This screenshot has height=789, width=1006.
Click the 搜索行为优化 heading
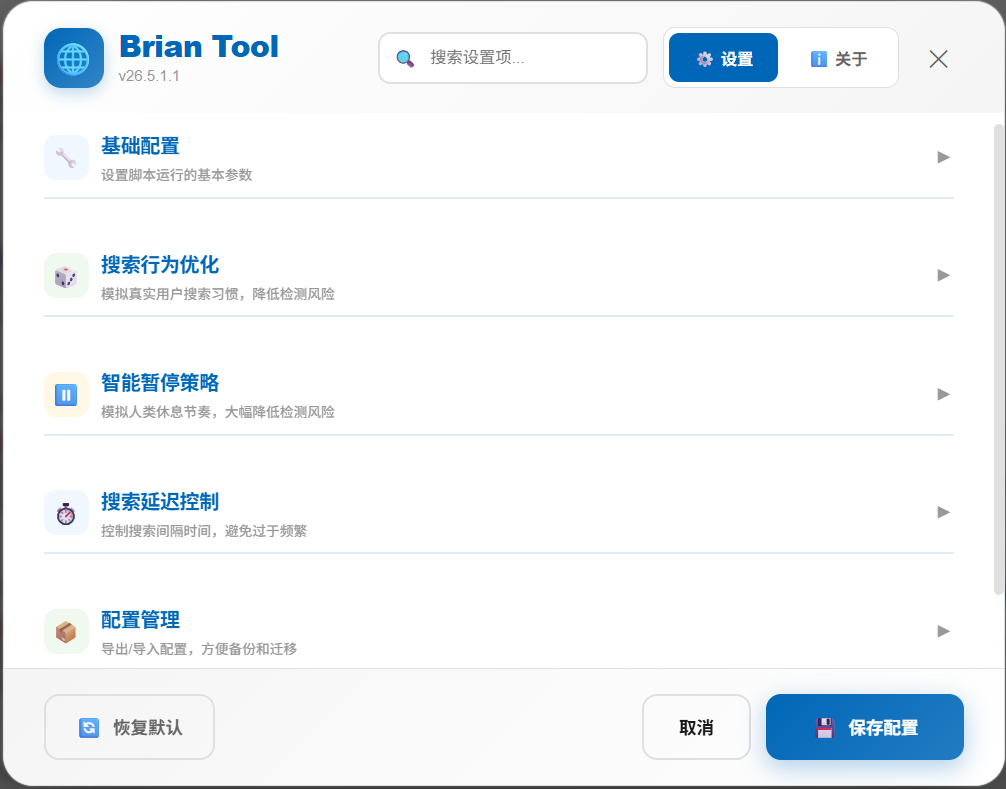160,264
